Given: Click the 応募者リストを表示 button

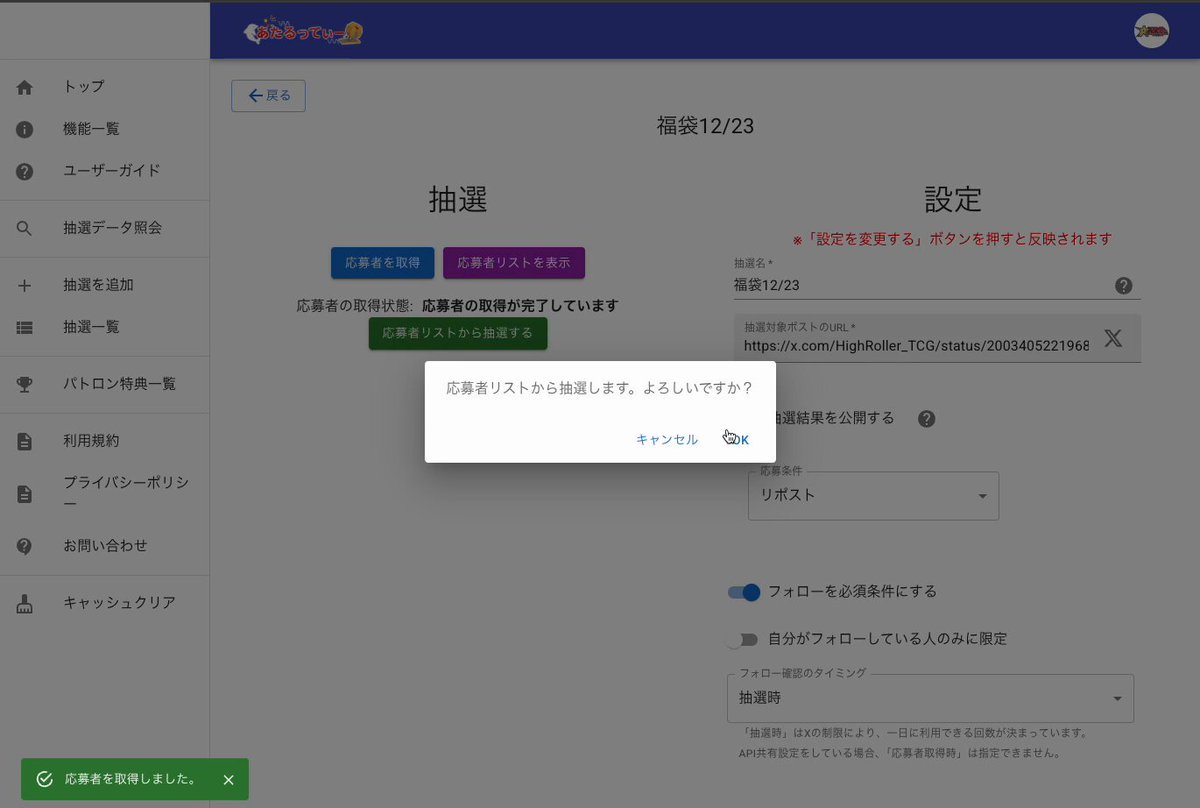Looking at the screenshot, I should click(514, 263).
